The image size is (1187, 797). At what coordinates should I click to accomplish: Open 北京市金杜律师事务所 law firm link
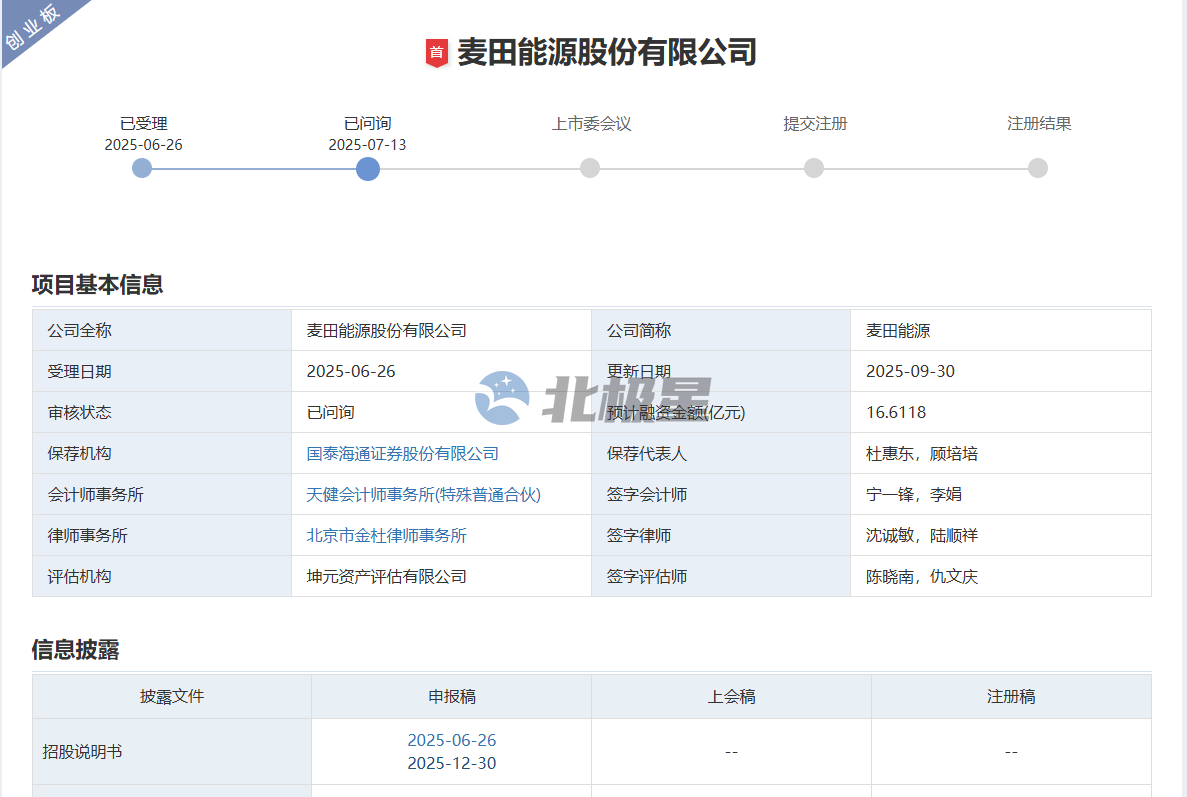coord(386,536)
